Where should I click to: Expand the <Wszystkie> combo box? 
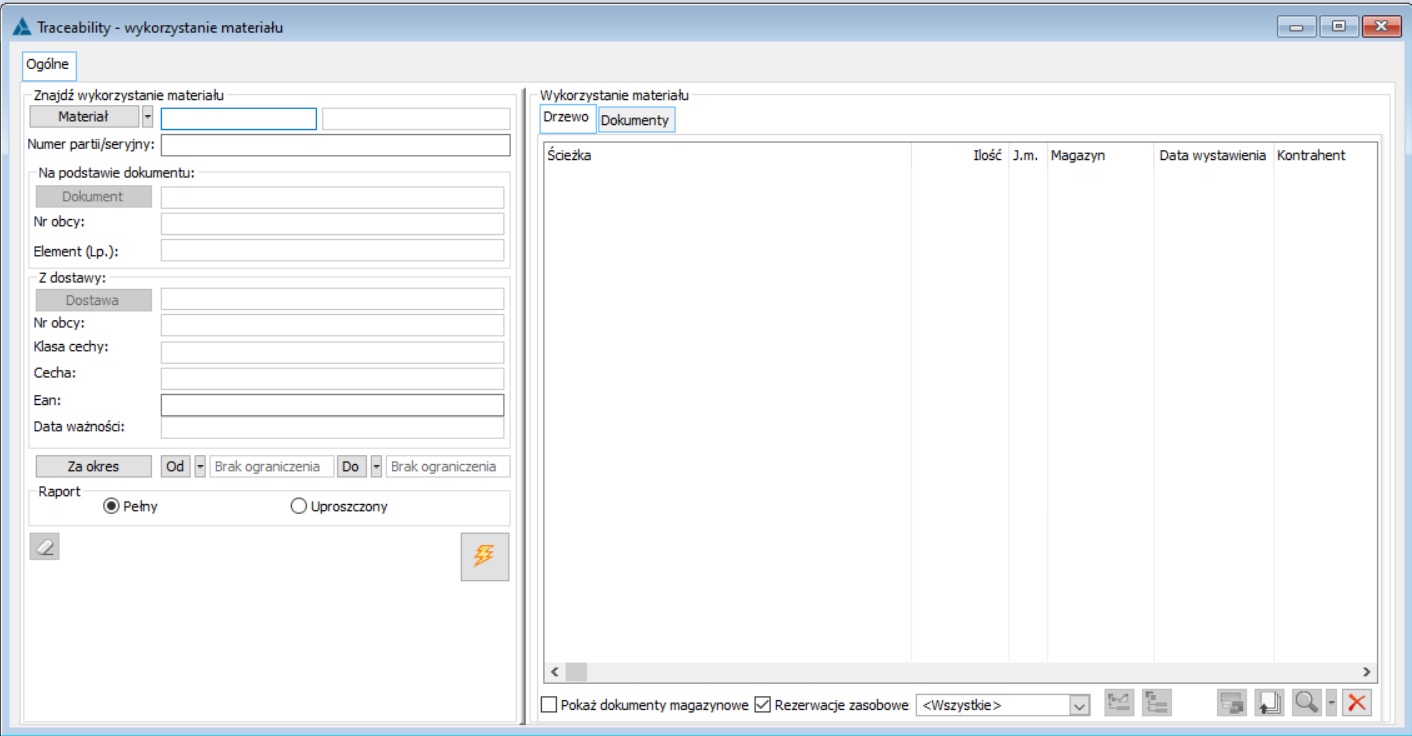[x=1079, y=705]
